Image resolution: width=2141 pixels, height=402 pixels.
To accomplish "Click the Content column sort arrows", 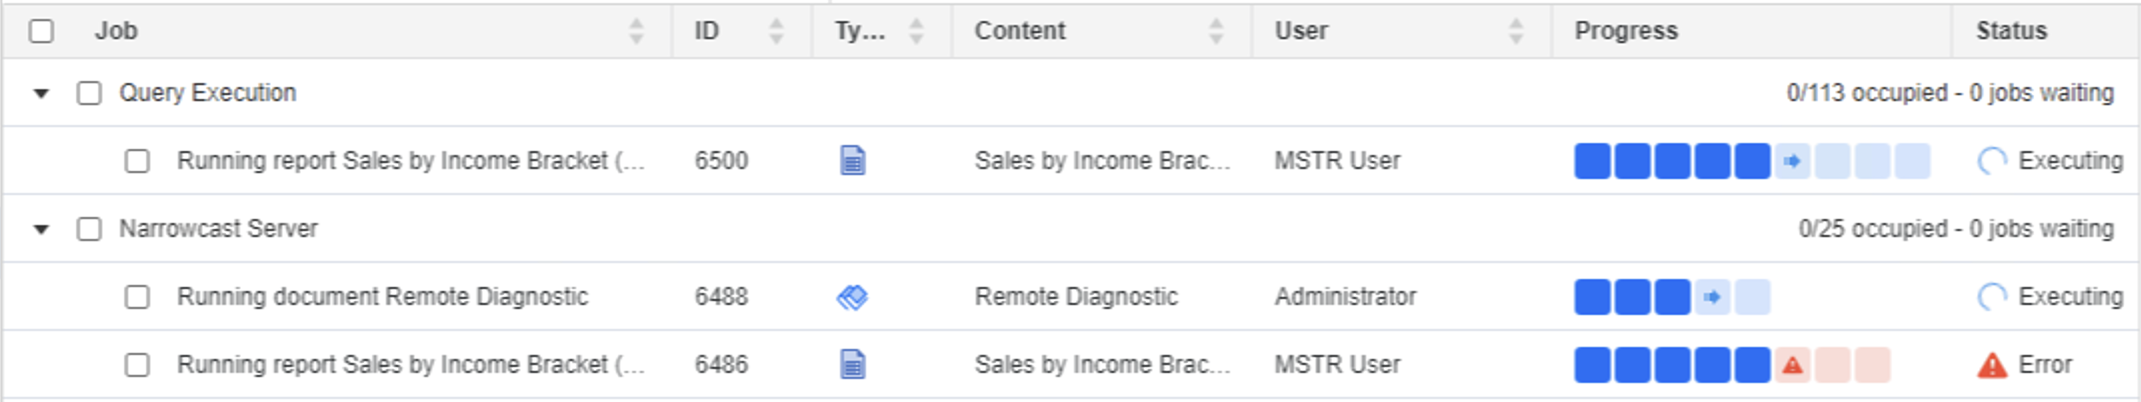I will click(x=1216, y=31).
